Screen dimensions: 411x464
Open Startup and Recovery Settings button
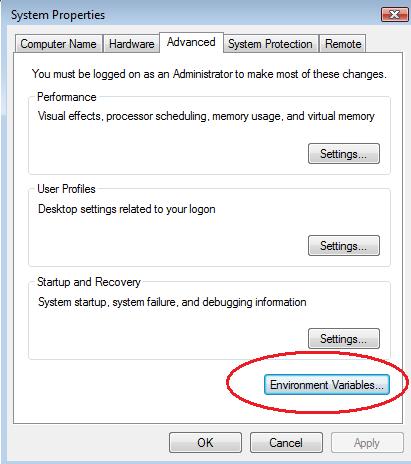click(x=344, y=339)
